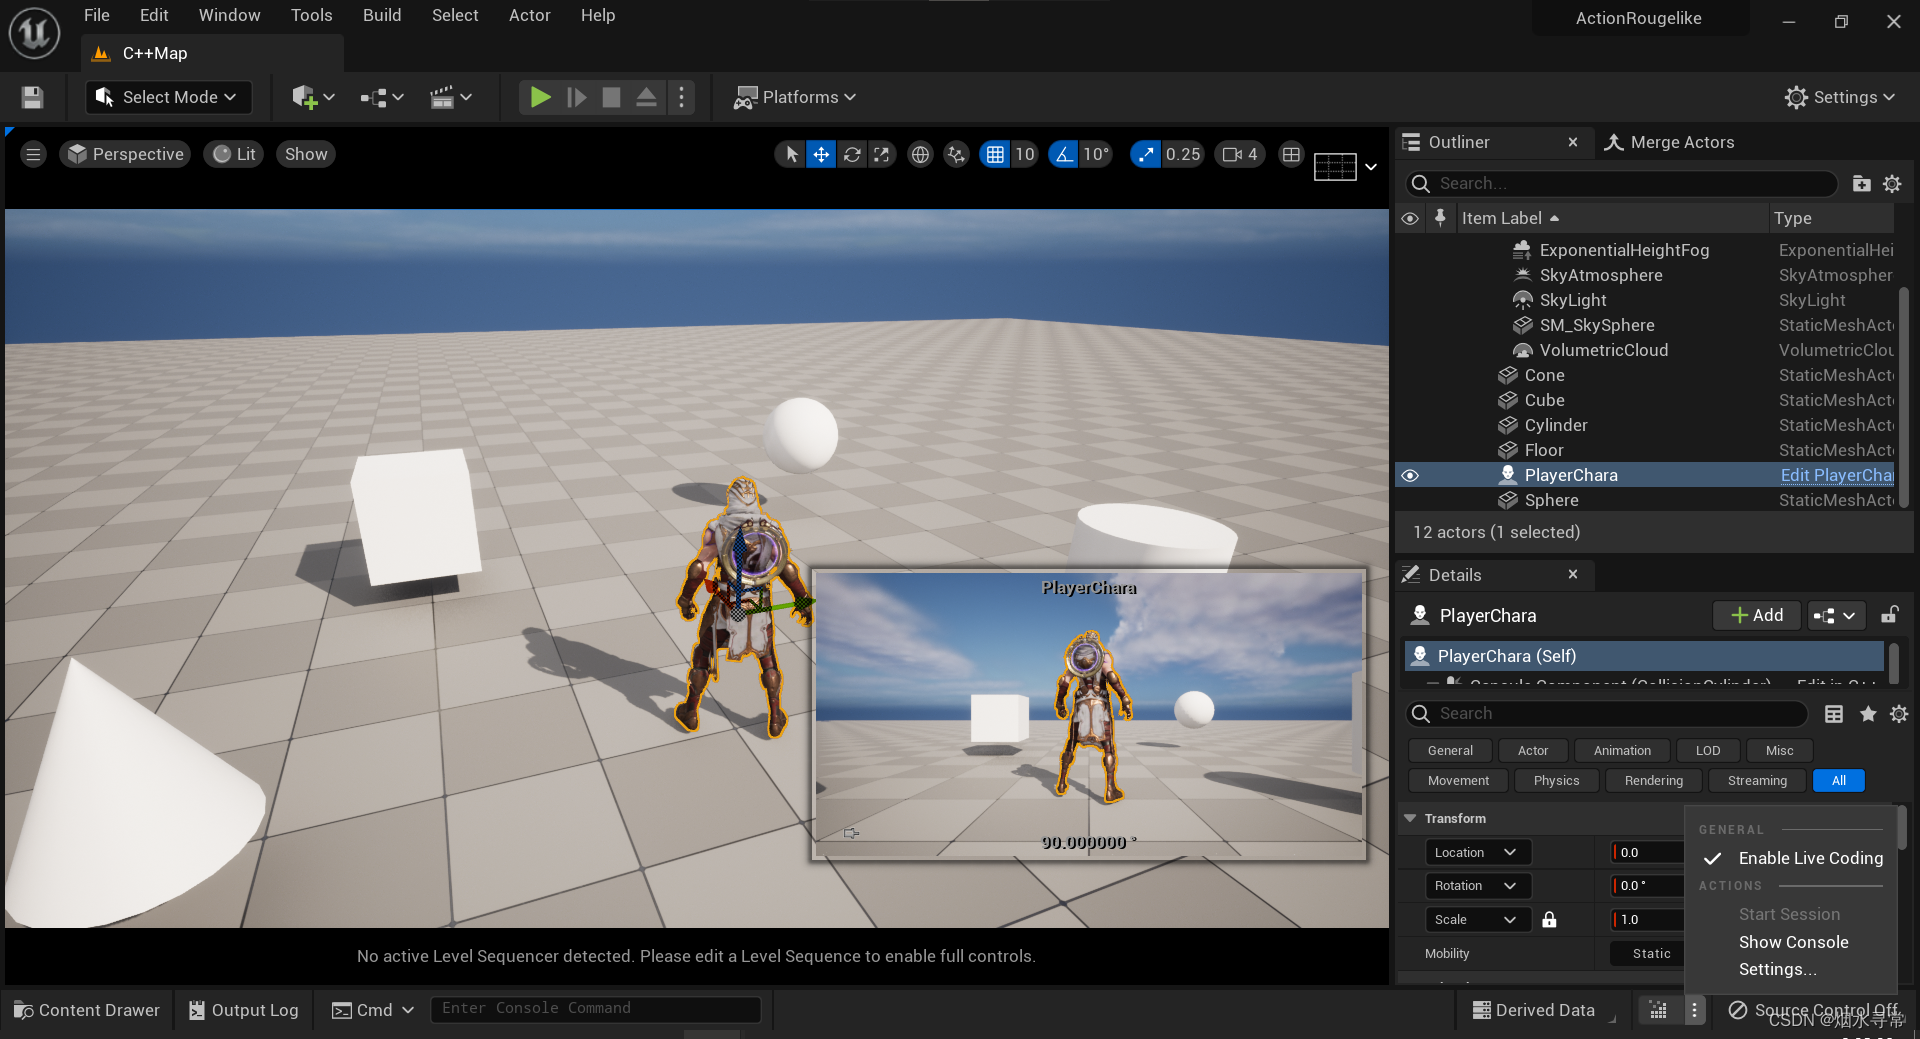Image resolution: width=1920 pixels, height=1039 pixels.
Task: Select the scale gizmo tool
Action: coord(881,154)
